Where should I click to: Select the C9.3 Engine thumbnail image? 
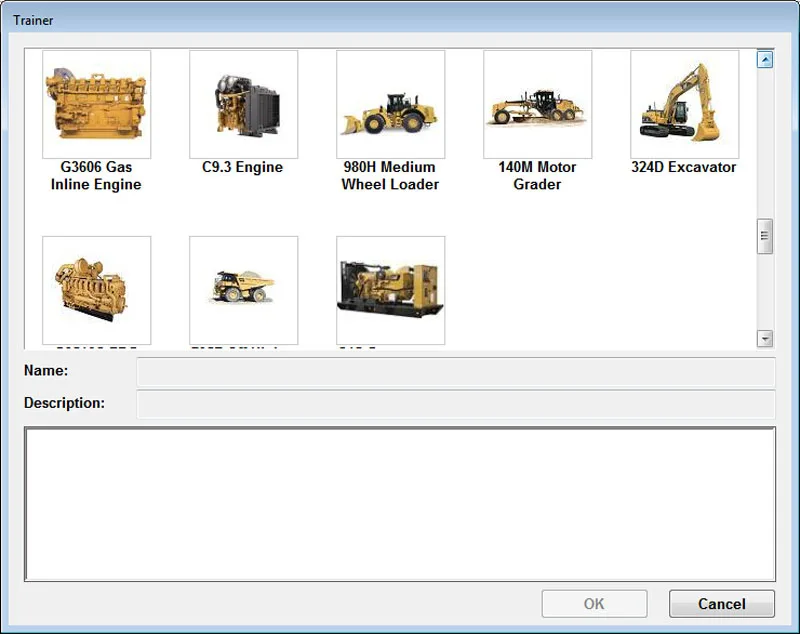click(243, 104)
